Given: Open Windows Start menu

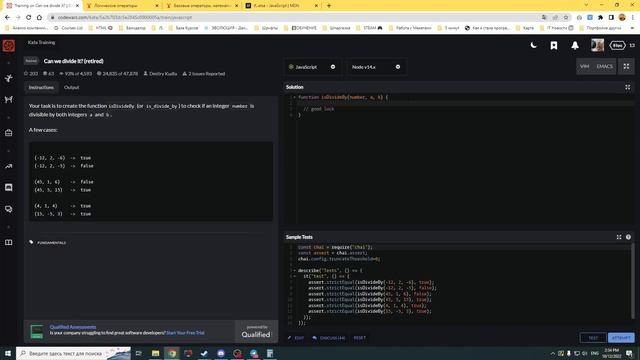Looking at the screenshot, I should pyautogui.click(x=7, y=353).
